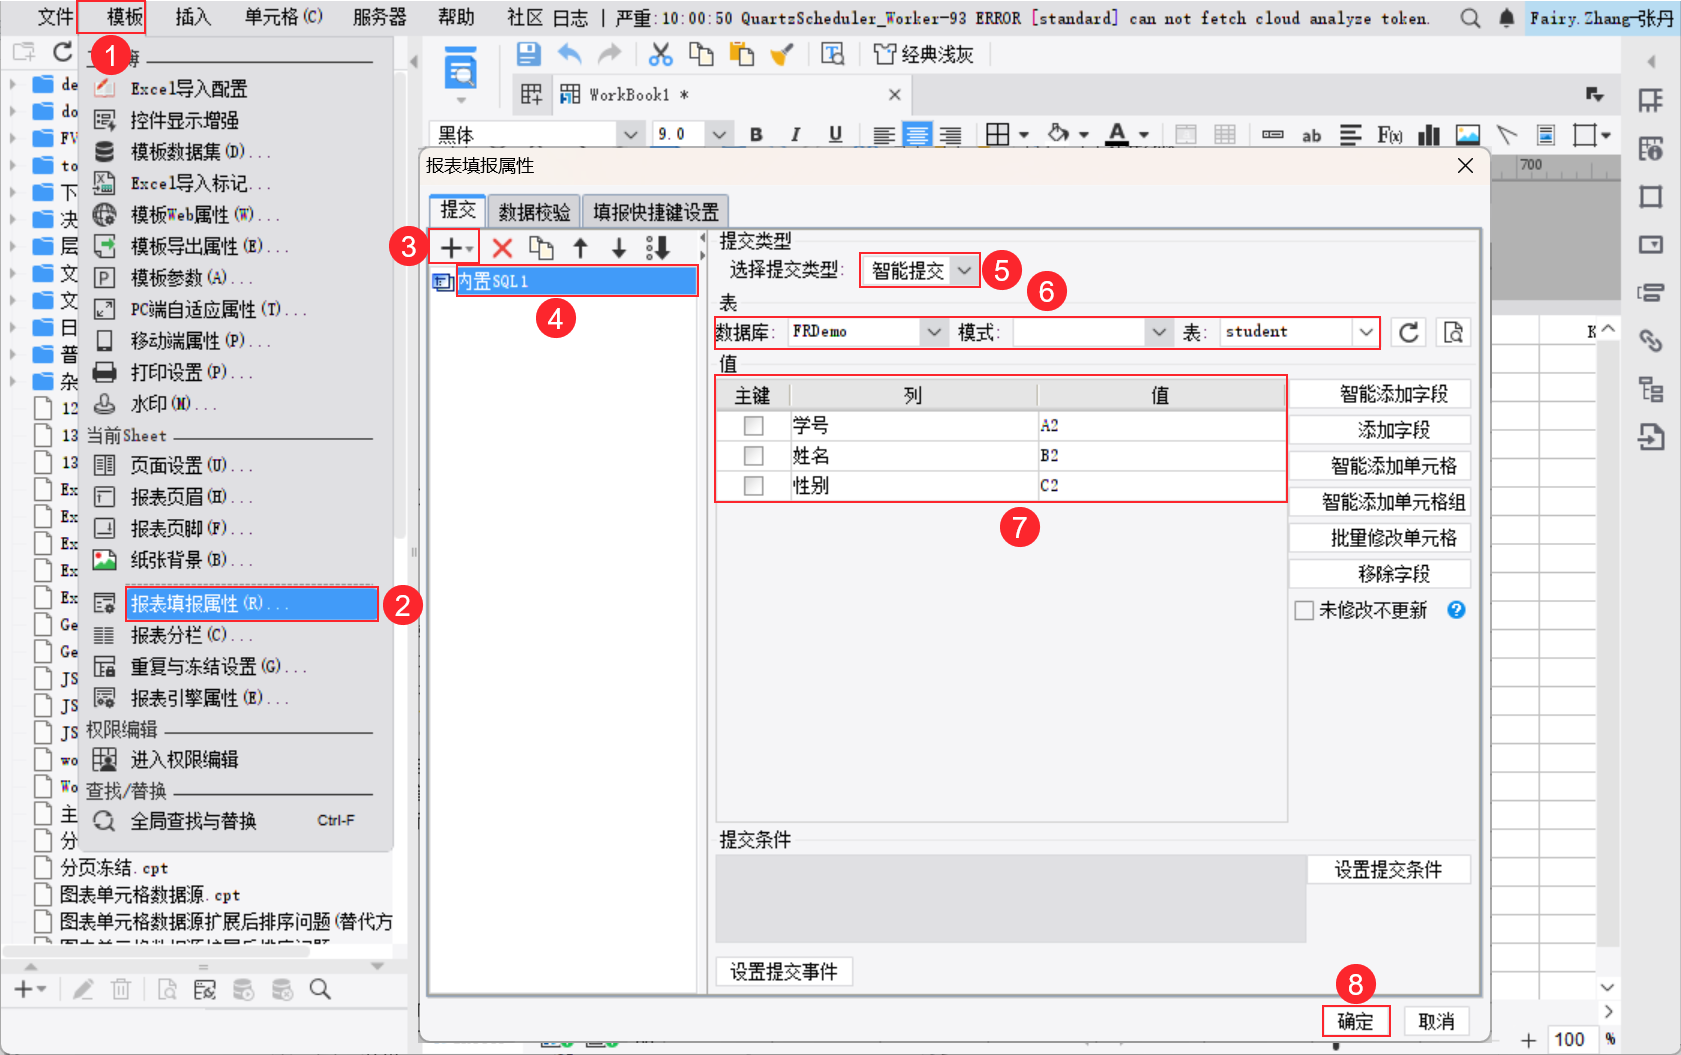Click the undo arrow icon
The height and width of the screenshot is (1055, 1681).
pos(569,54)
